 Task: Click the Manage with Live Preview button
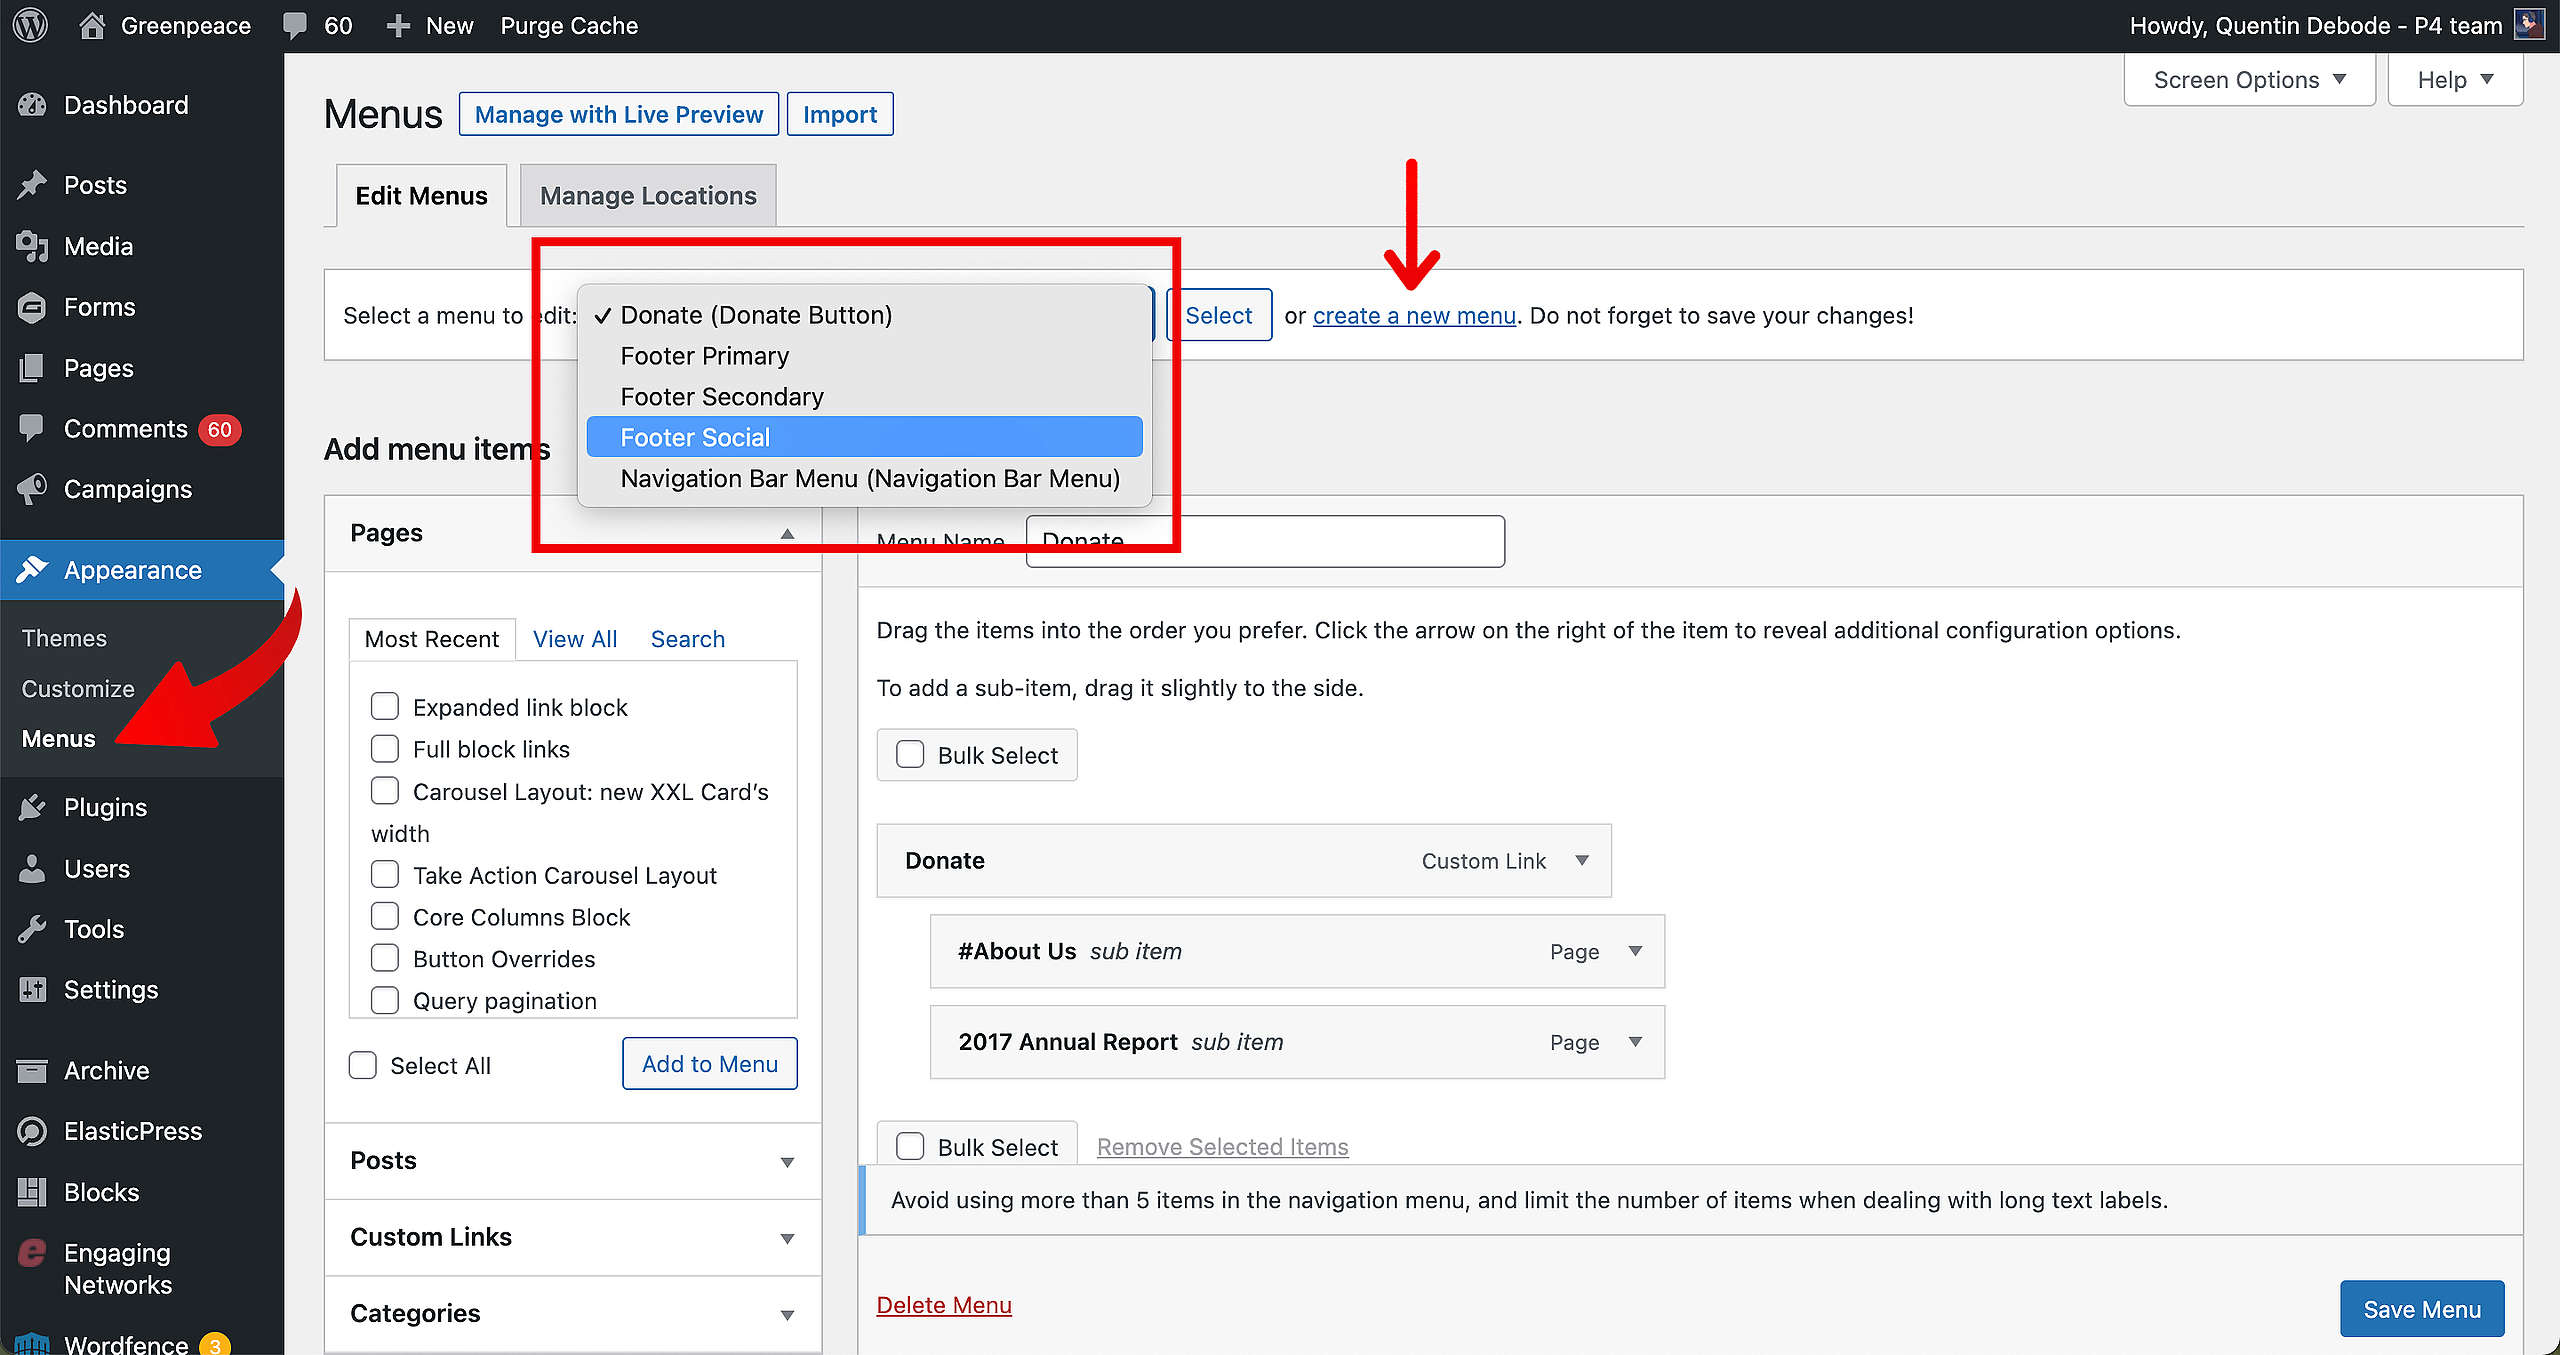[x=619, y=114]
